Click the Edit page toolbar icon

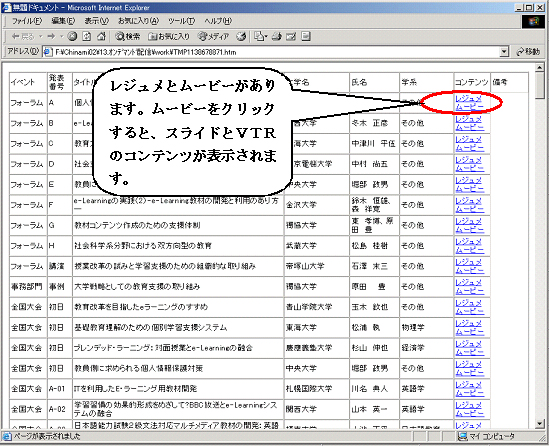tap(291, 36)
